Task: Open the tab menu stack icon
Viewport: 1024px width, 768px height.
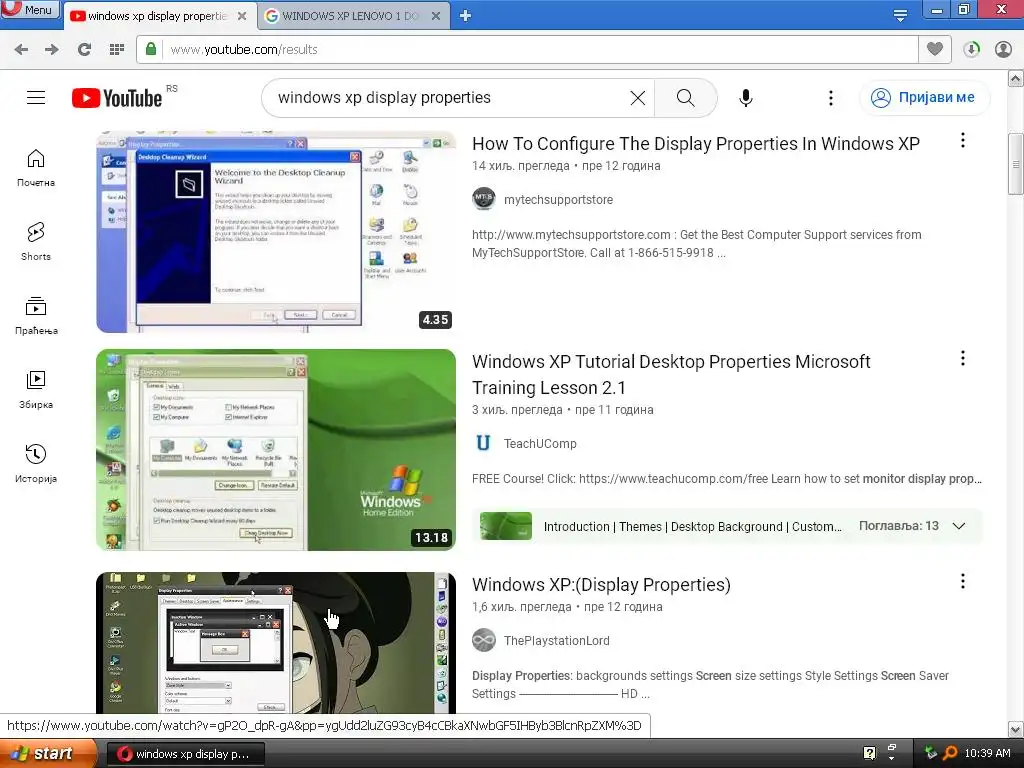Action: point(900,16)
